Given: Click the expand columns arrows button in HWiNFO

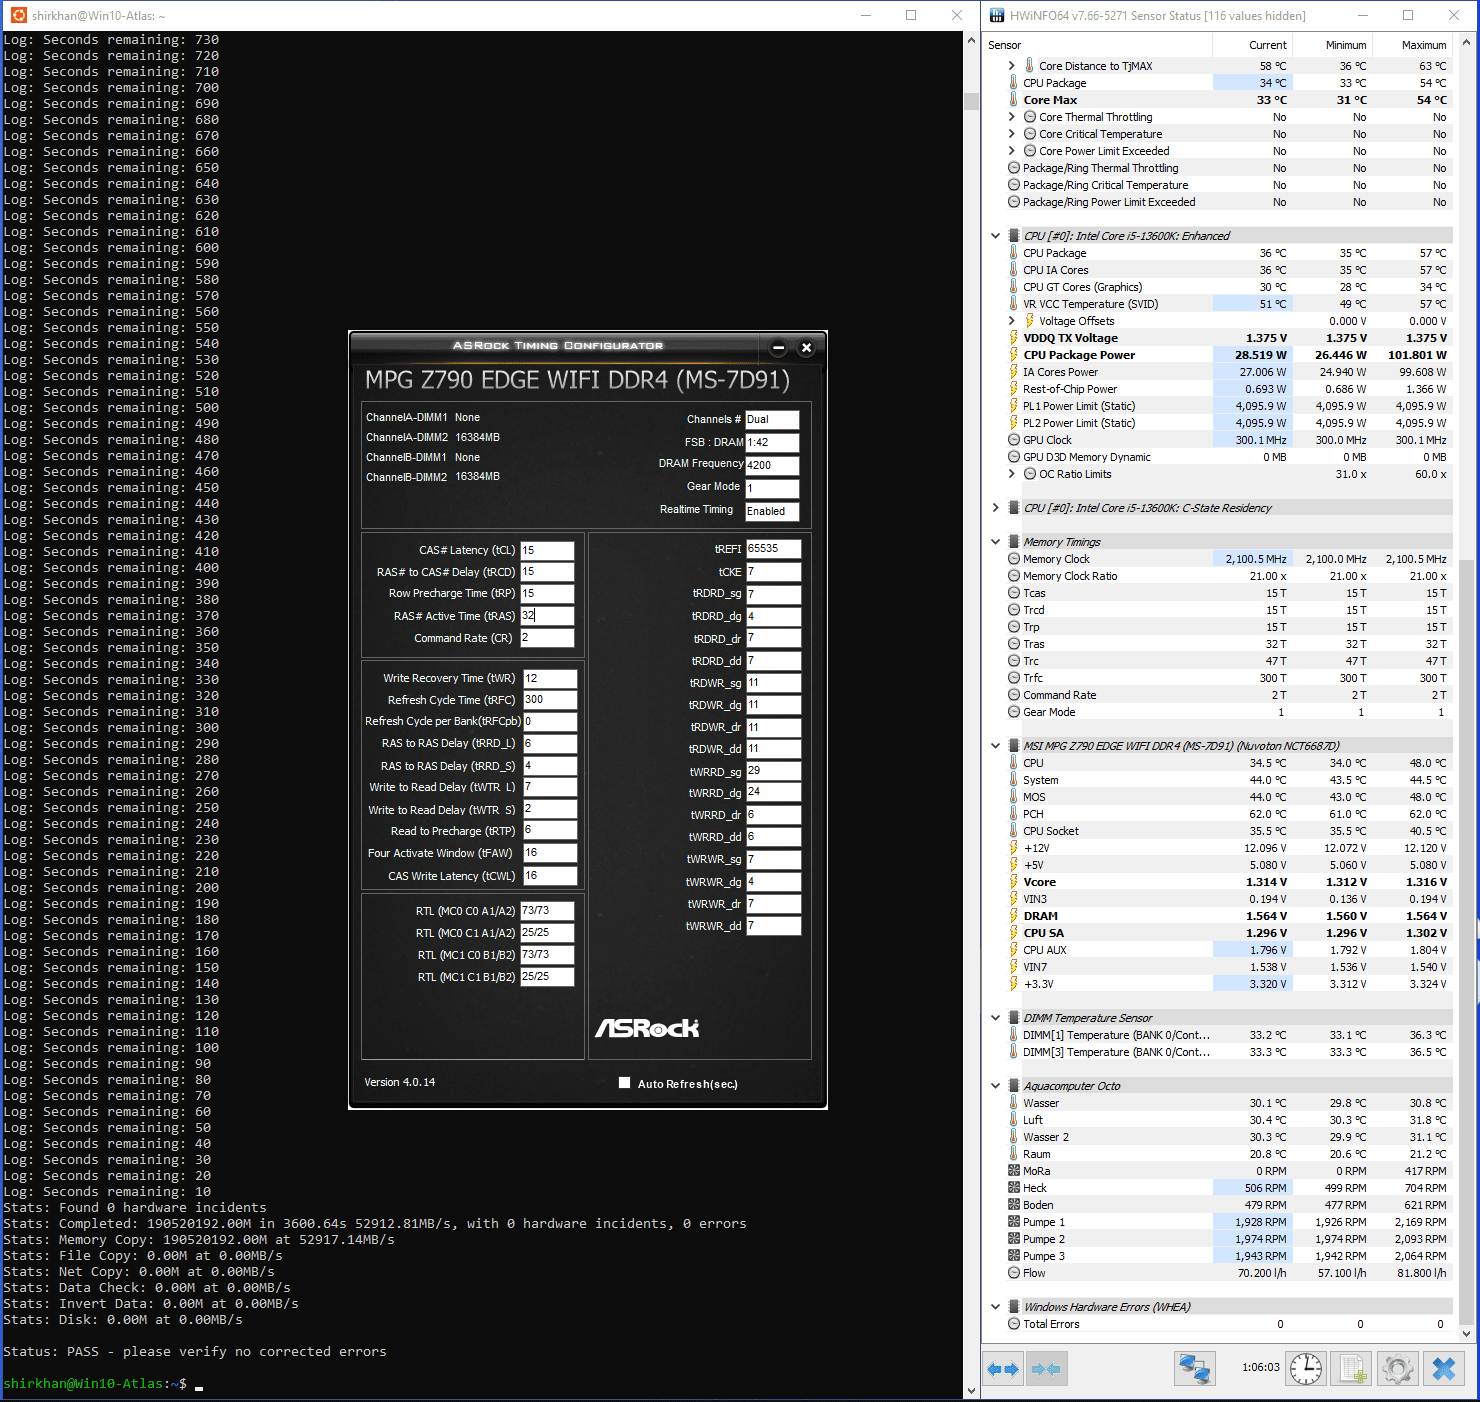Looking at the screenshot, I should click(x=1003, y=1368).
